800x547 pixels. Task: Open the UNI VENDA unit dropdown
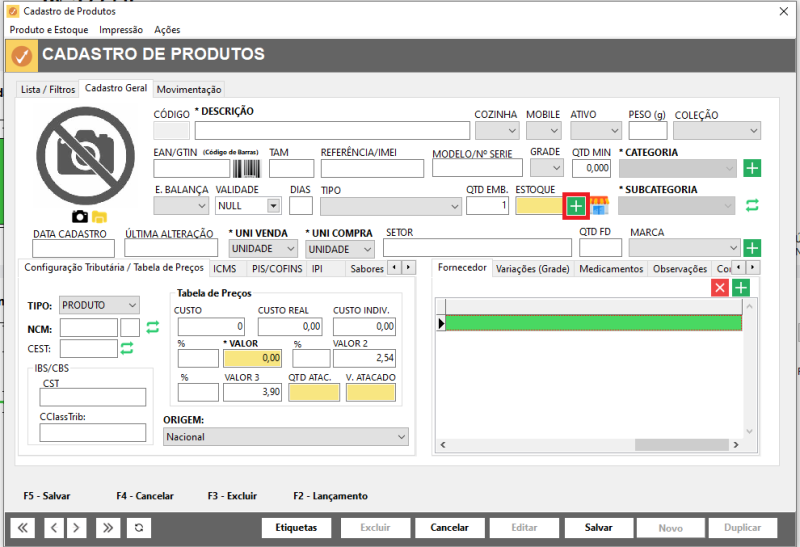(263, 249)
